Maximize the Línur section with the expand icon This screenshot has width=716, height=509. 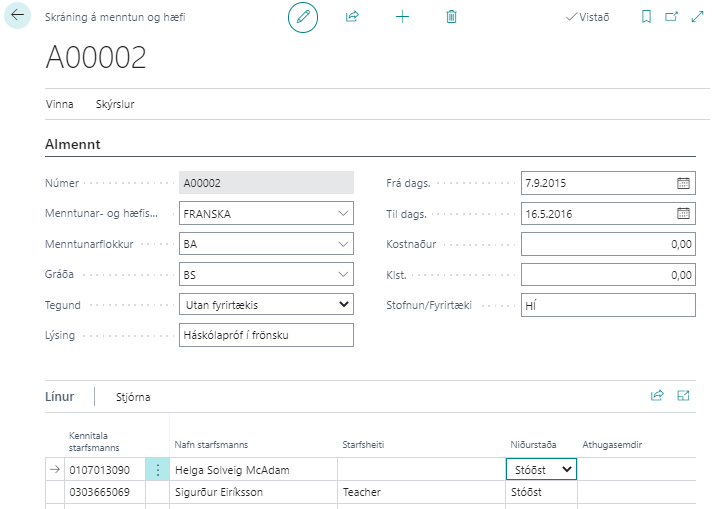point(684,396)
